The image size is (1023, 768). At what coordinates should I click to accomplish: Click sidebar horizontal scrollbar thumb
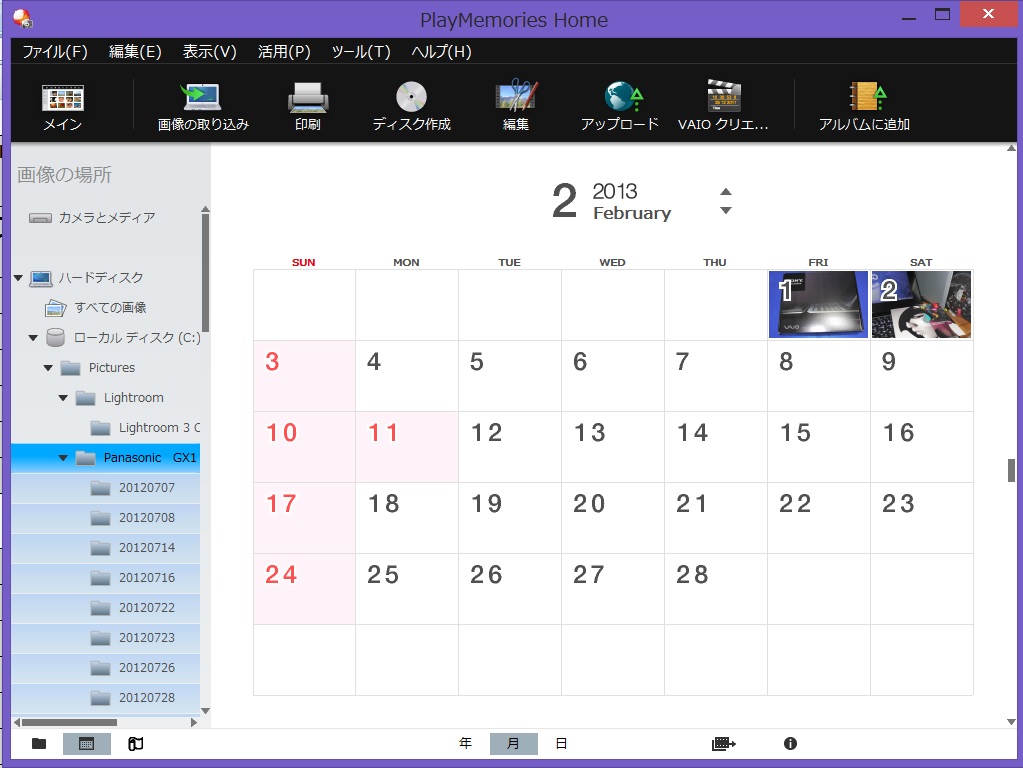coord(69,722)
